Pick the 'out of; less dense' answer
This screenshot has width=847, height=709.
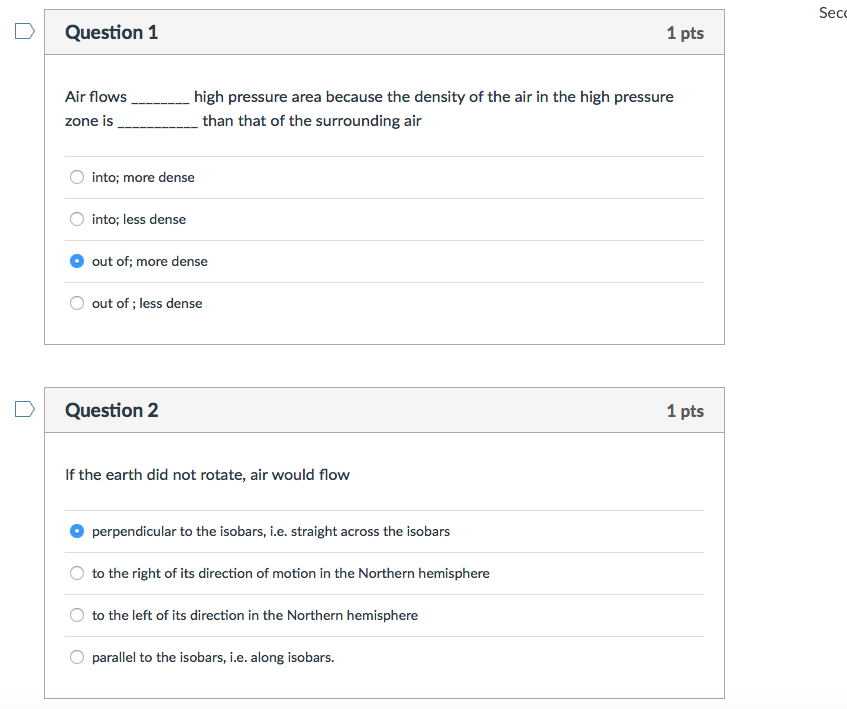tap(77, 303)
